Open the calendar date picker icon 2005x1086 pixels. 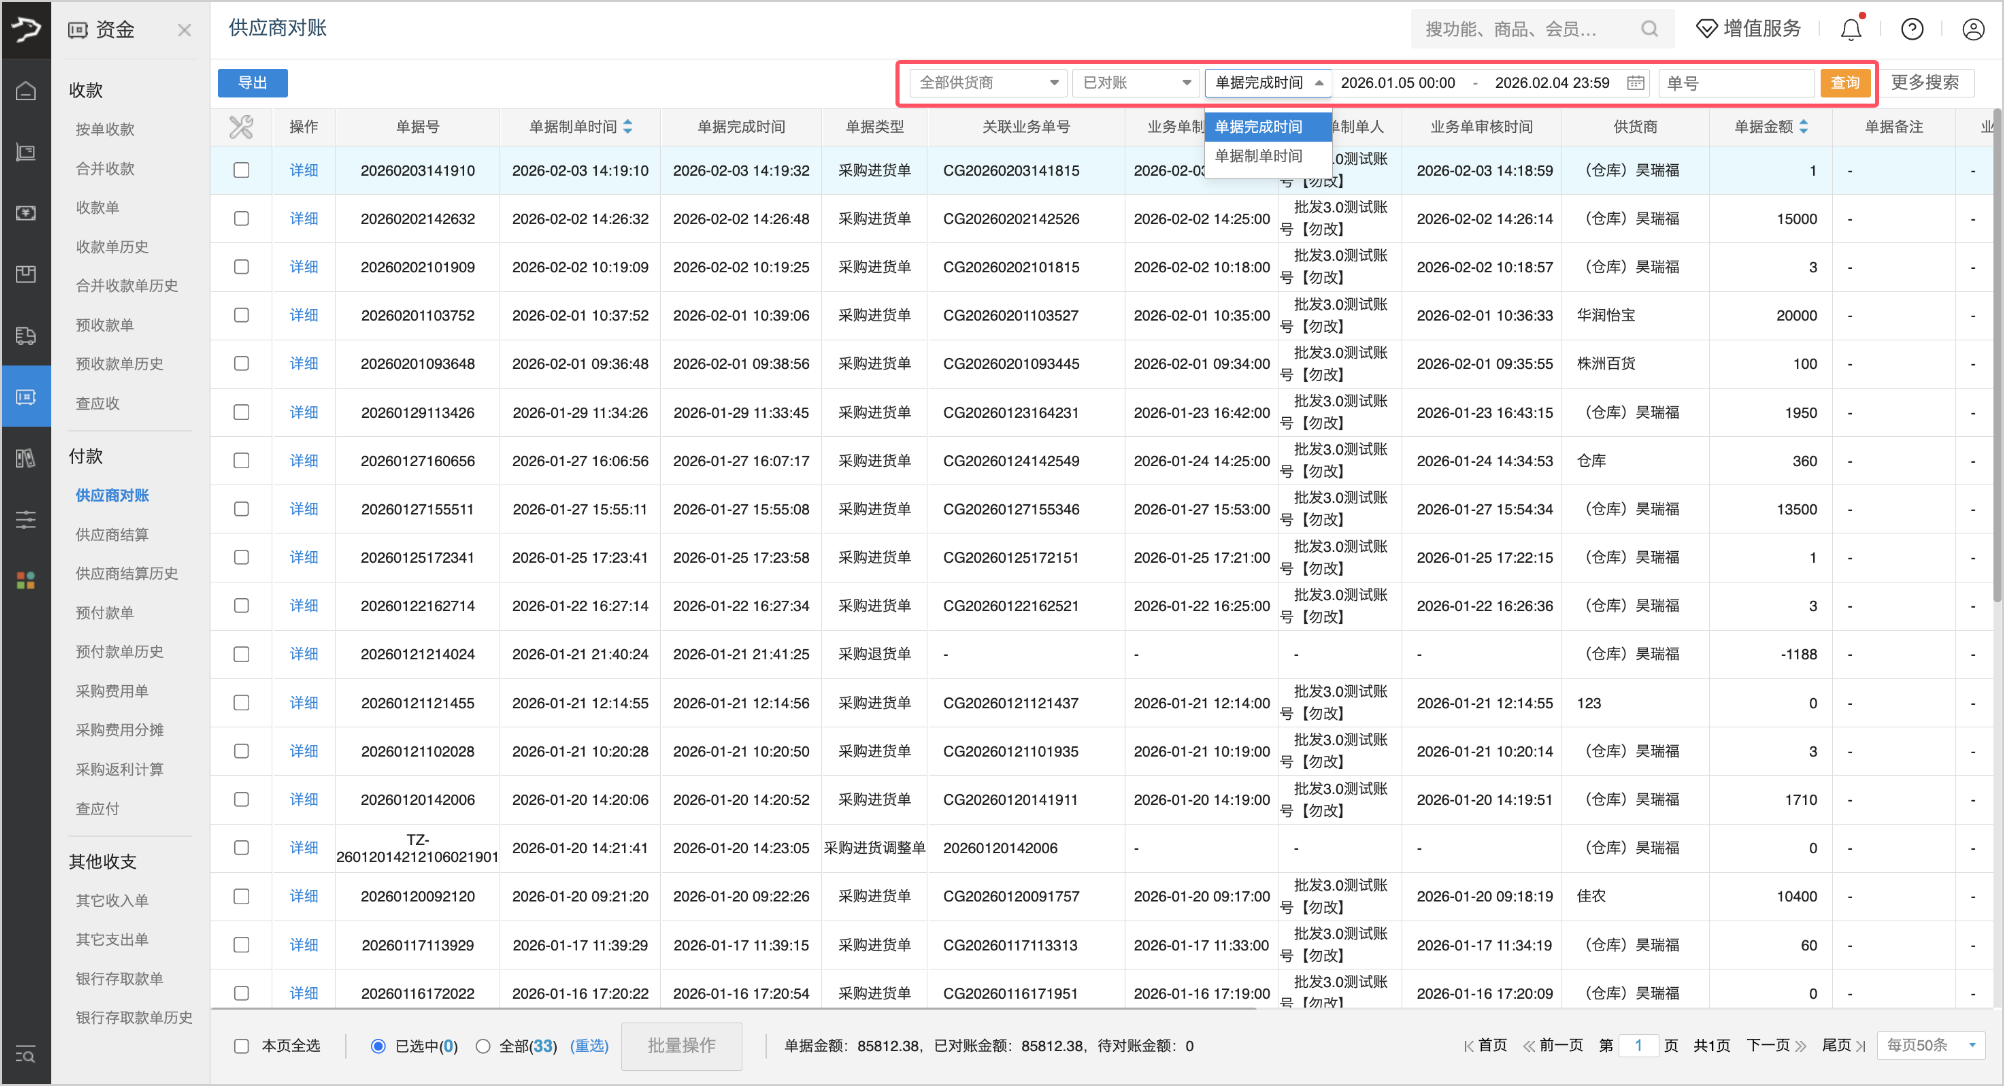click(x=1636, y=83)
